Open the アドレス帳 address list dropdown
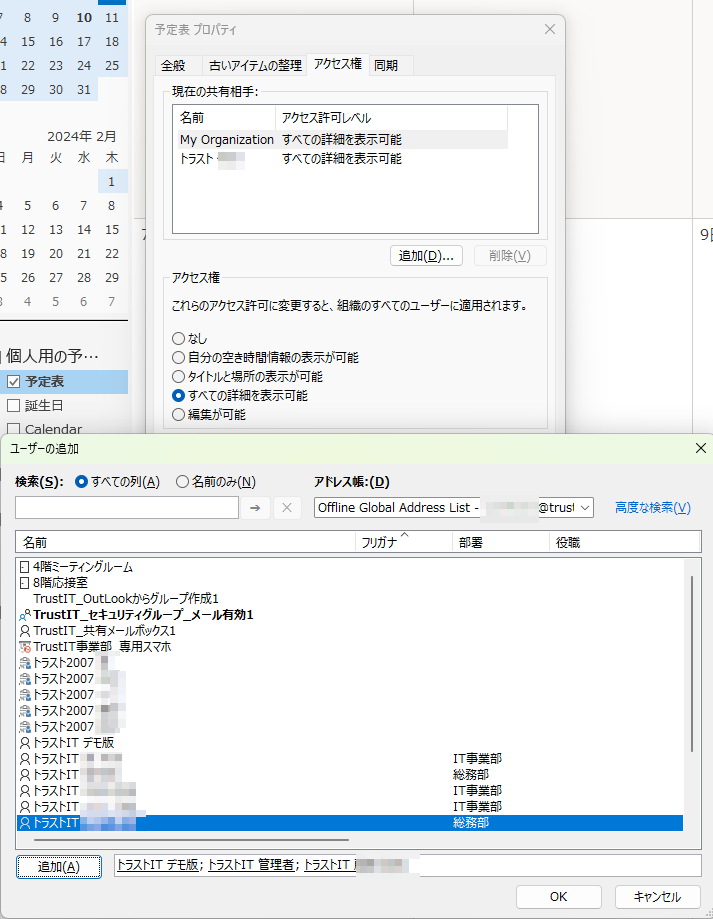 pos(585,508)
